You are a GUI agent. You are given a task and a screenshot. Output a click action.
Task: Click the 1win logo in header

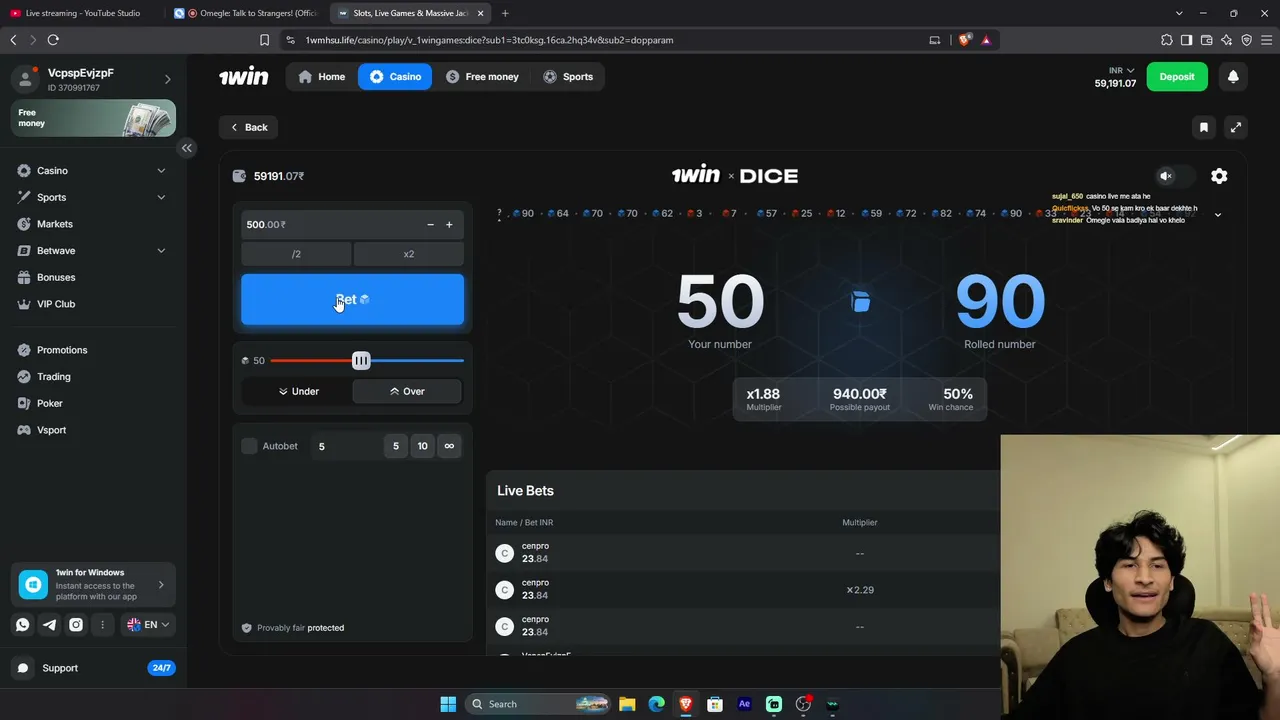click(x=244, y=77)
